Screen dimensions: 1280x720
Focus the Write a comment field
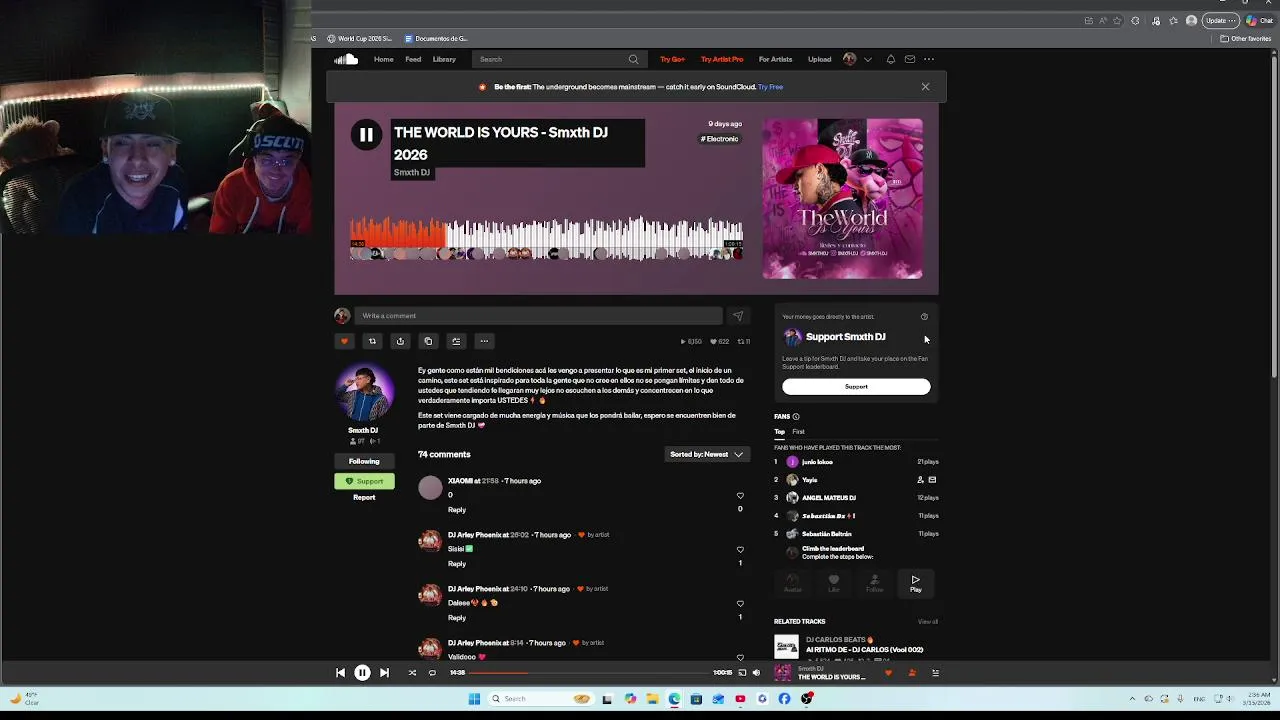tap(538, 316)
